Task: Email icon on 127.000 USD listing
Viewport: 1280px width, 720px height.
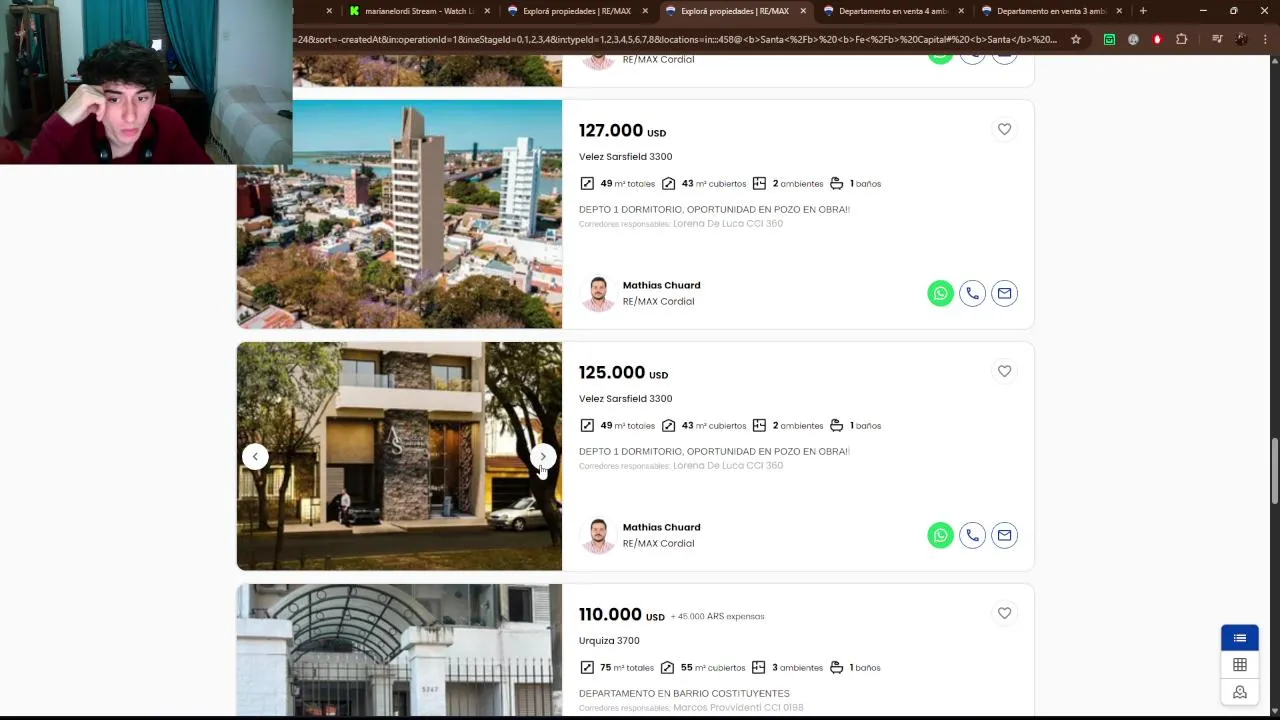Action: click(x=1004, y=293)
